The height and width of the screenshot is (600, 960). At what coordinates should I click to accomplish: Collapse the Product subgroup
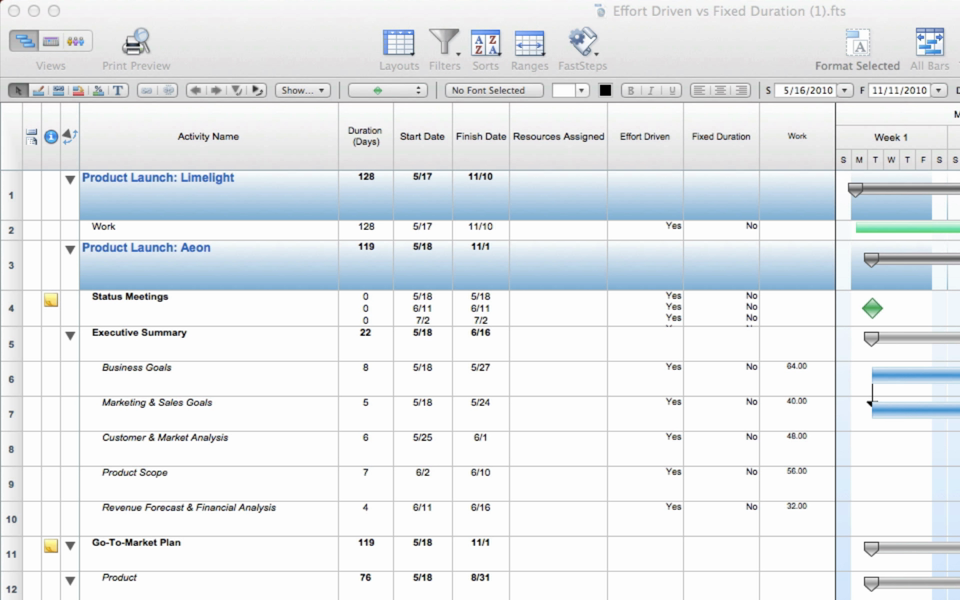(70, 581)
